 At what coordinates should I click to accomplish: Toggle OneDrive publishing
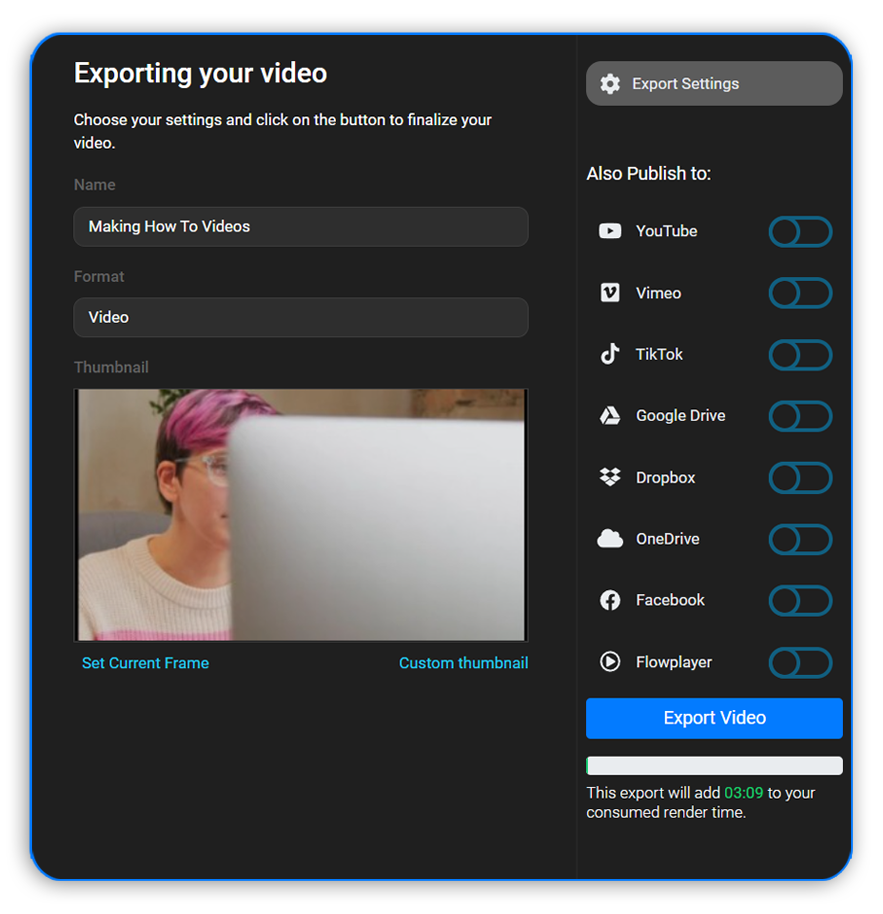point(800,539)
